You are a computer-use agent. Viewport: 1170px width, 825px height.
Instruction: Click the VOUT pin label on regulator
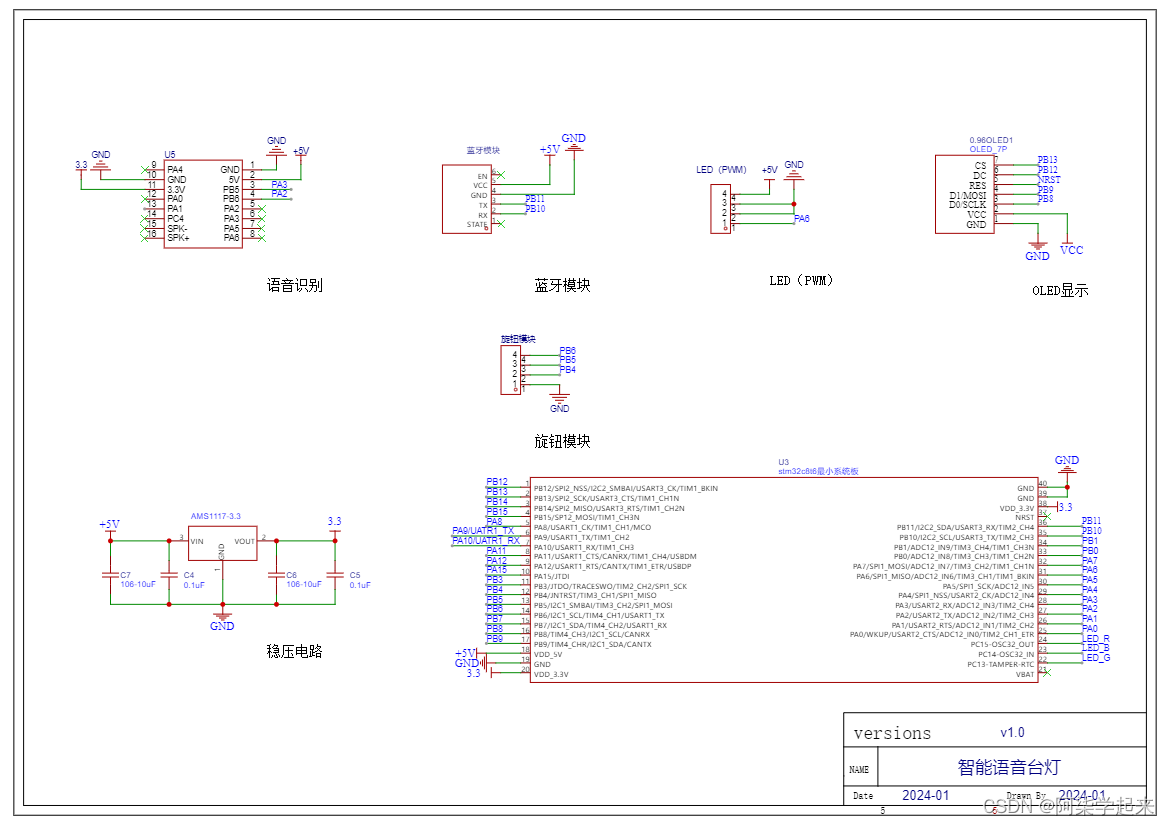pos(245,542)
